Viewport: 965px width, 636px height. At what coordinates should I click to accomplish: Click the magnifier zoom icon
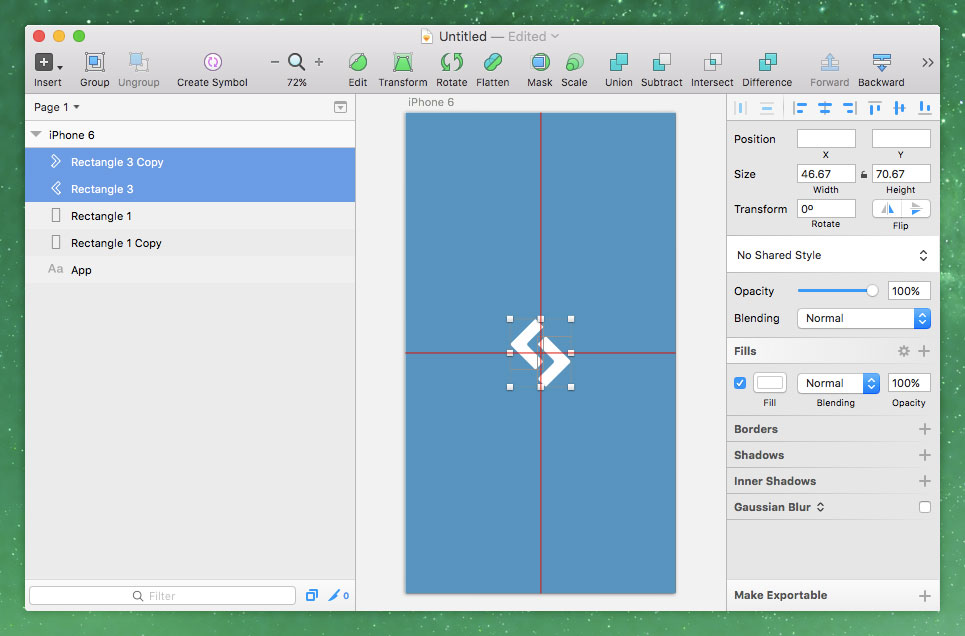pos(297,62)
